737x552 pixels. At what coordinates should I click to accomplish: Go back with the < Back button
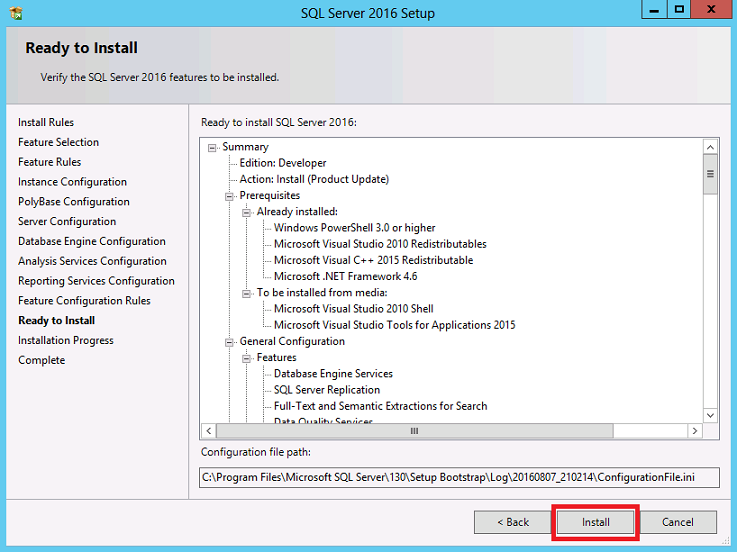point(513,522)
